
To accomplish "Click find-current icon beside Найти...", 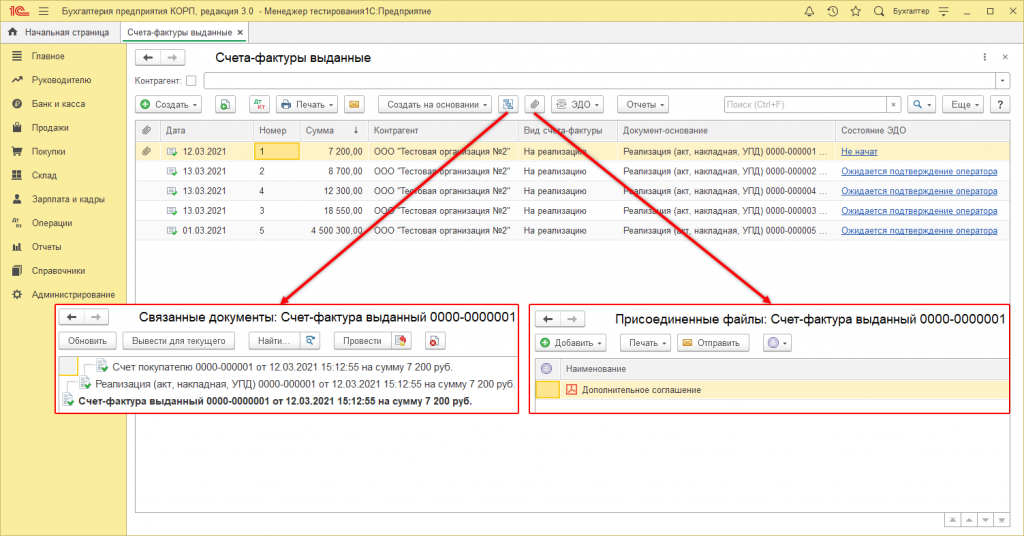I will click(310, 341).
